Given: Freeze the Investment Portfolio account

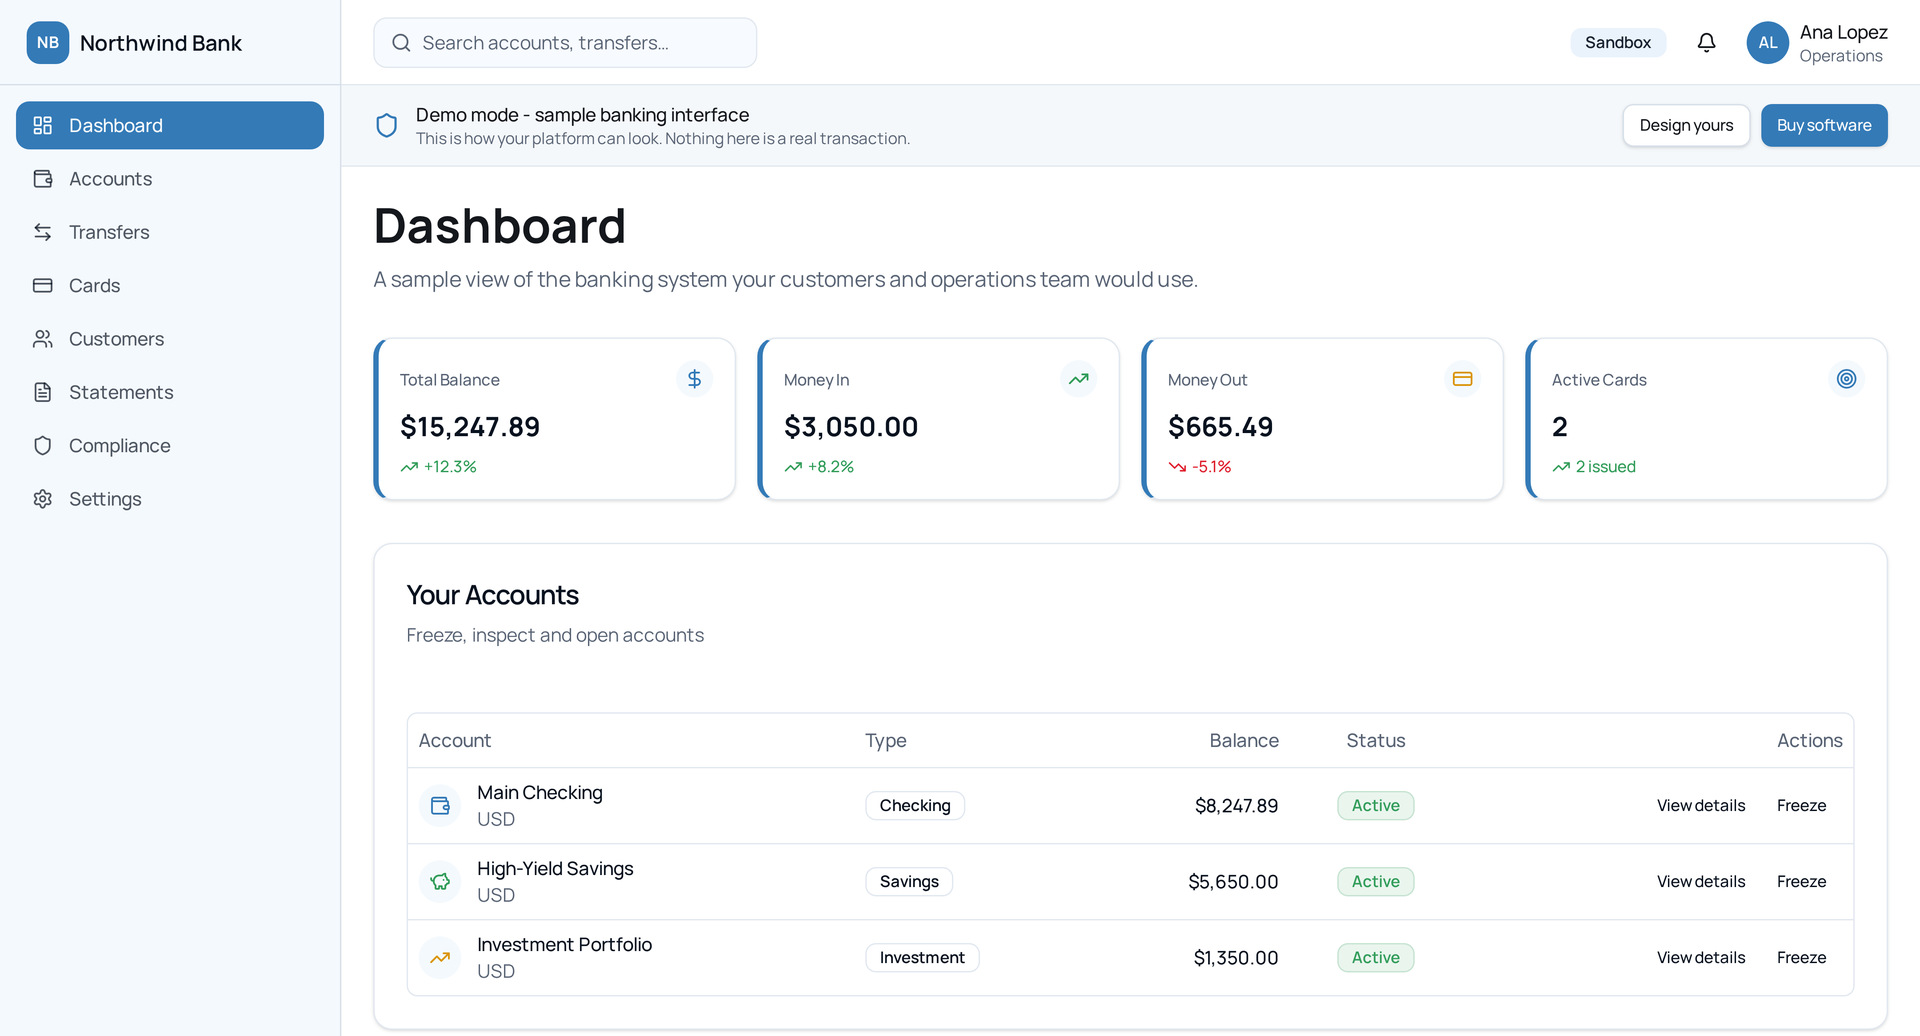Looking at the screenshot, I should tap(1801, 958).
